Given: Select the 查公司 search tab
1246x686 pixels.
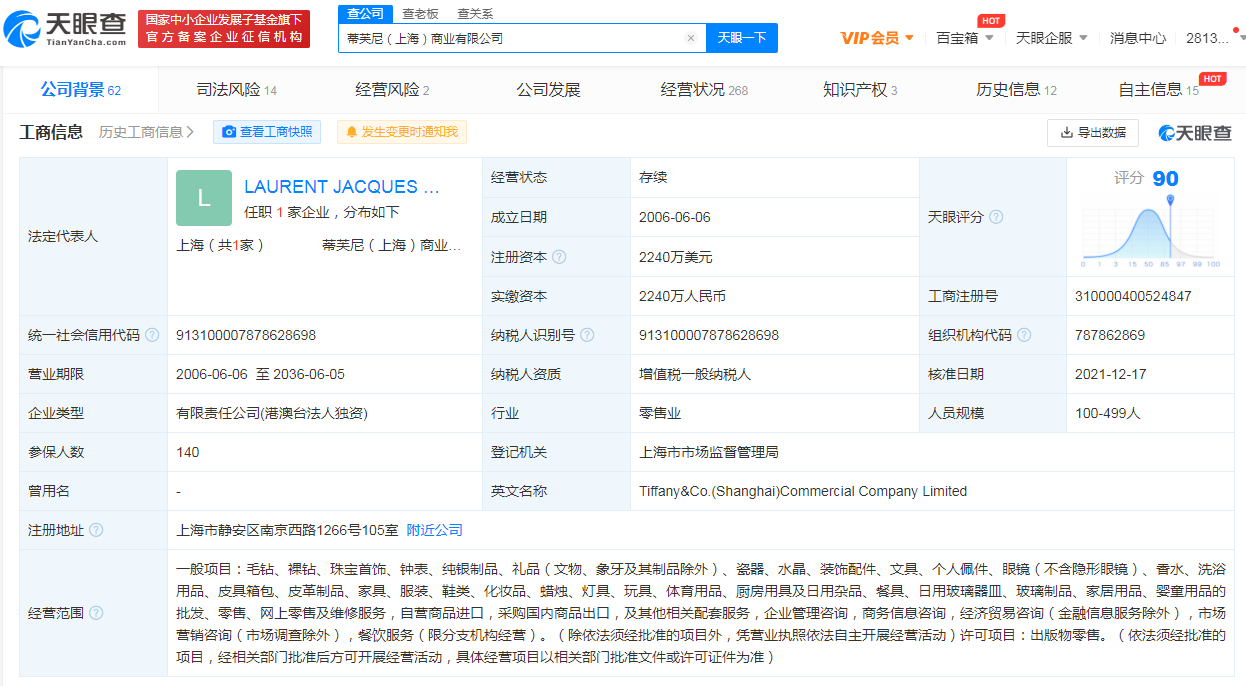Looking at the screenshot, I should point(366,13).
